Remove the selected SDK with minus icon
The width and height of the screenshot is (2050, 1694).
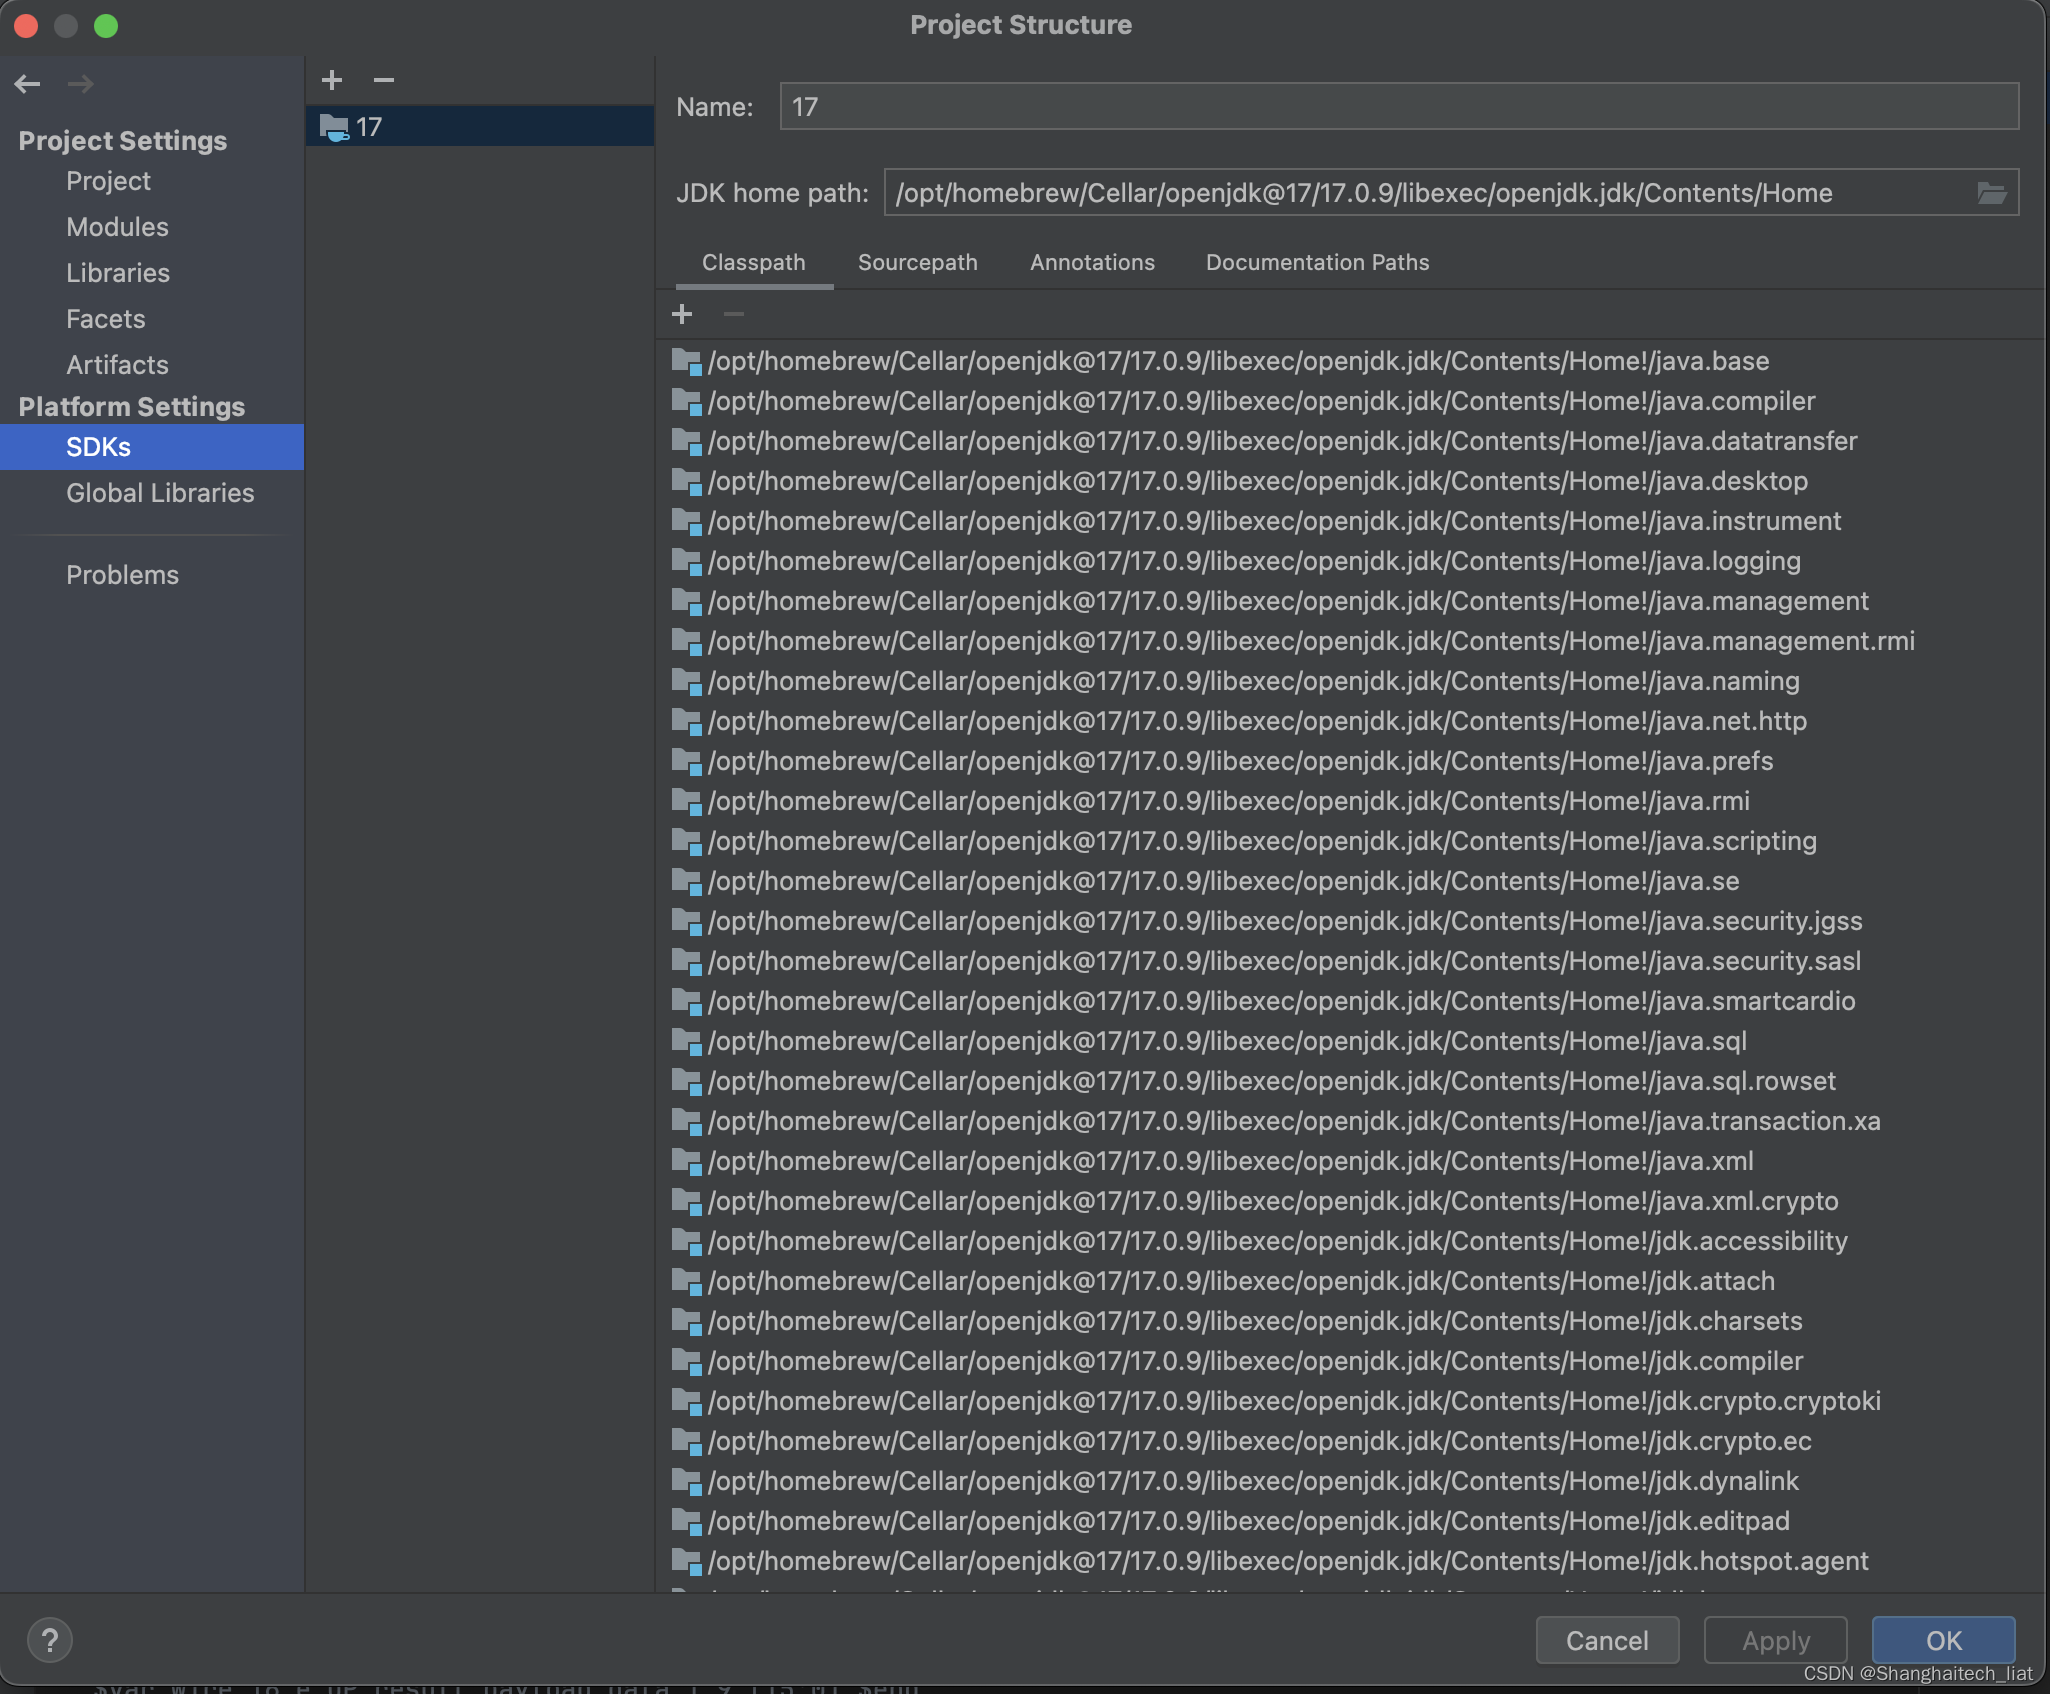[x=384, y=80]
